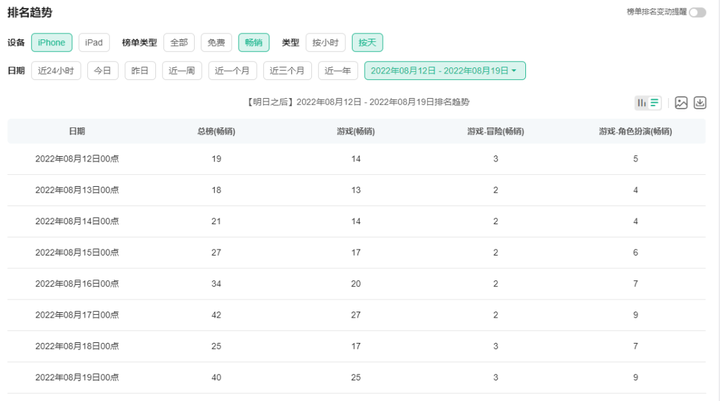This screenshot has height=401, width=720.
Task: Filter date to 近24小时
Action: tap(56, 71)
